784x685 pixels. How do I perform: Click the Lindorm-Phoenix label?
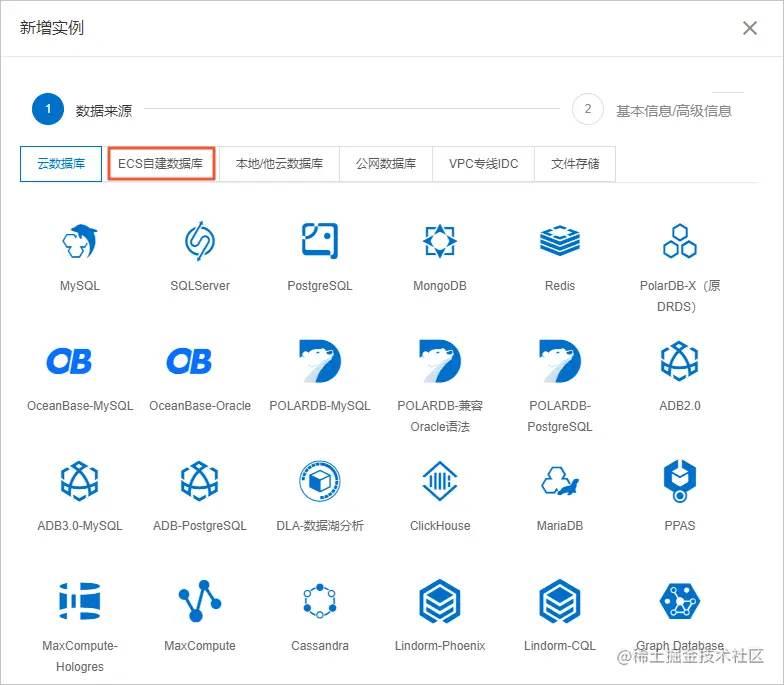point(440,646)
